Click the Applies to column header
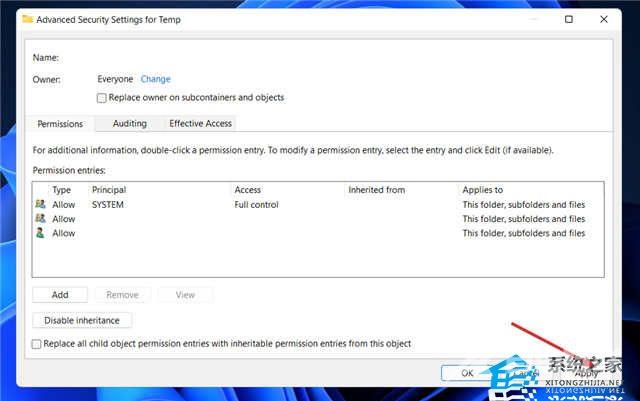The height and width of the screenshot is (401, 640). [482, 189]
